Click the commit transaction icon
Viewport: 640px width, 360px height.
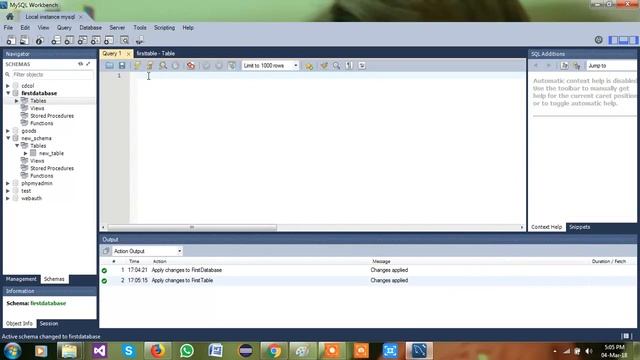pyautogui.click(x=206, y=65)
